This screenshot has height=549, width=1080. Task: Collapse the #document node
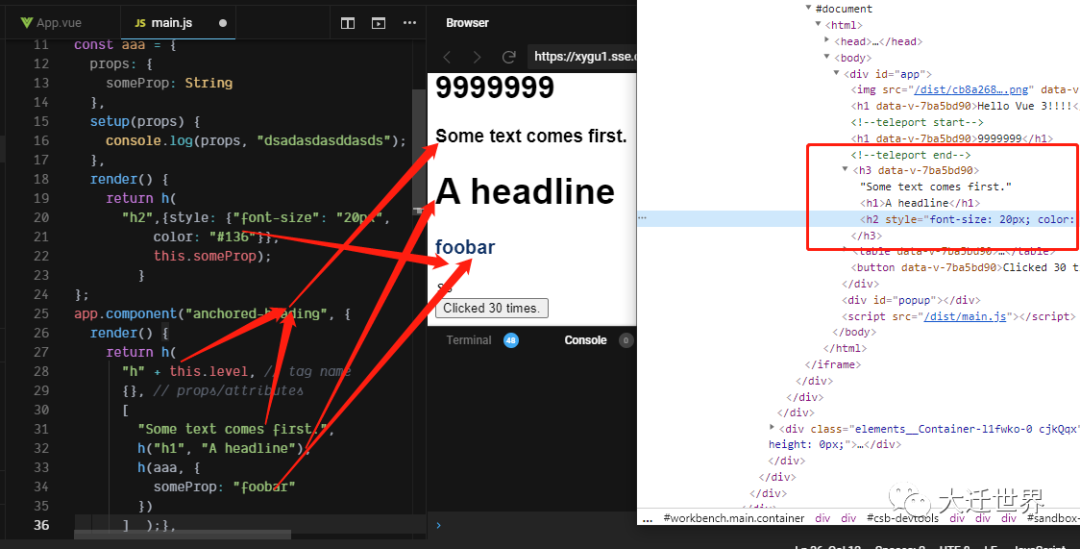(x=809, y=8)
